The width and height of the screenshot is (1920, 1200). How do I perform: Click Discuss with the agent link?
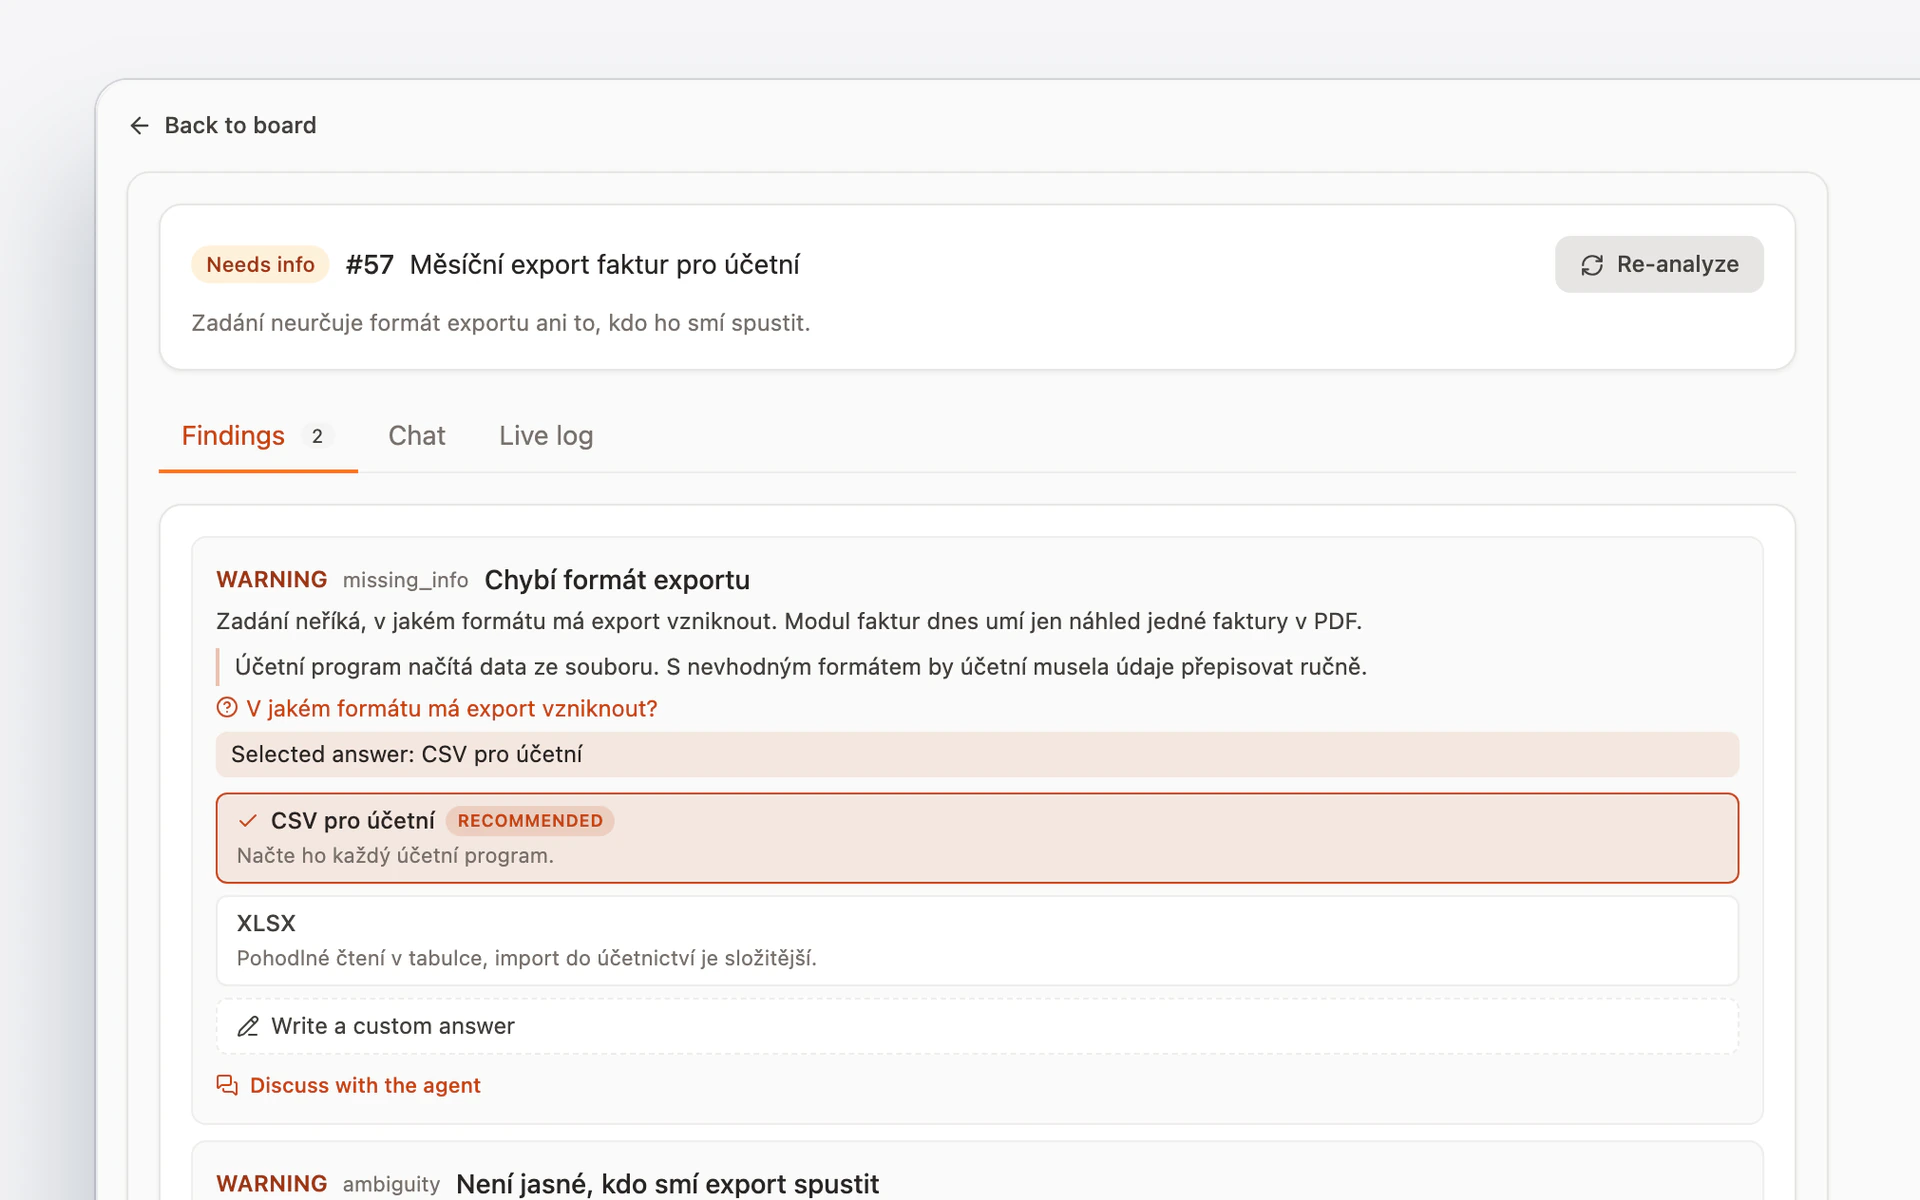tap(365, 1085)
